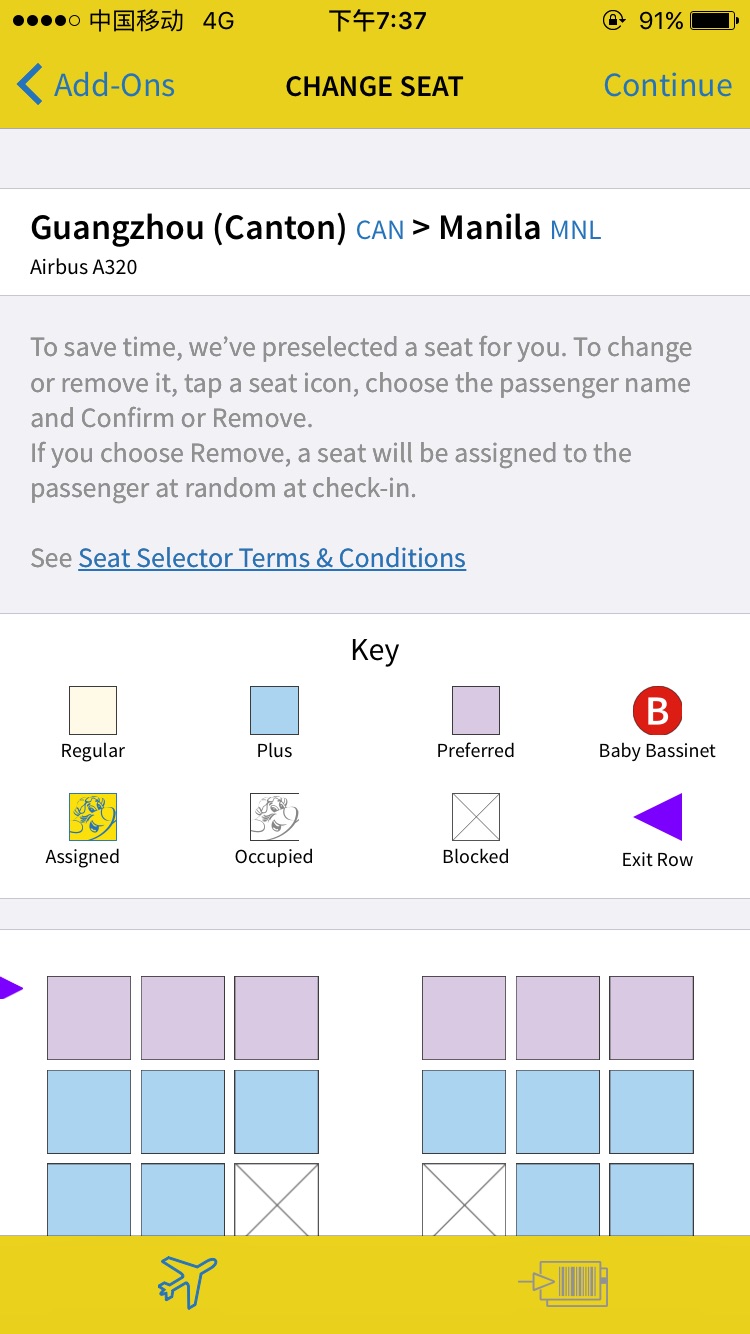Open Seat Selector Terms & Conditions link
Image resolution: width=750 pixels, height=1334 pixels.
point(272,558)
